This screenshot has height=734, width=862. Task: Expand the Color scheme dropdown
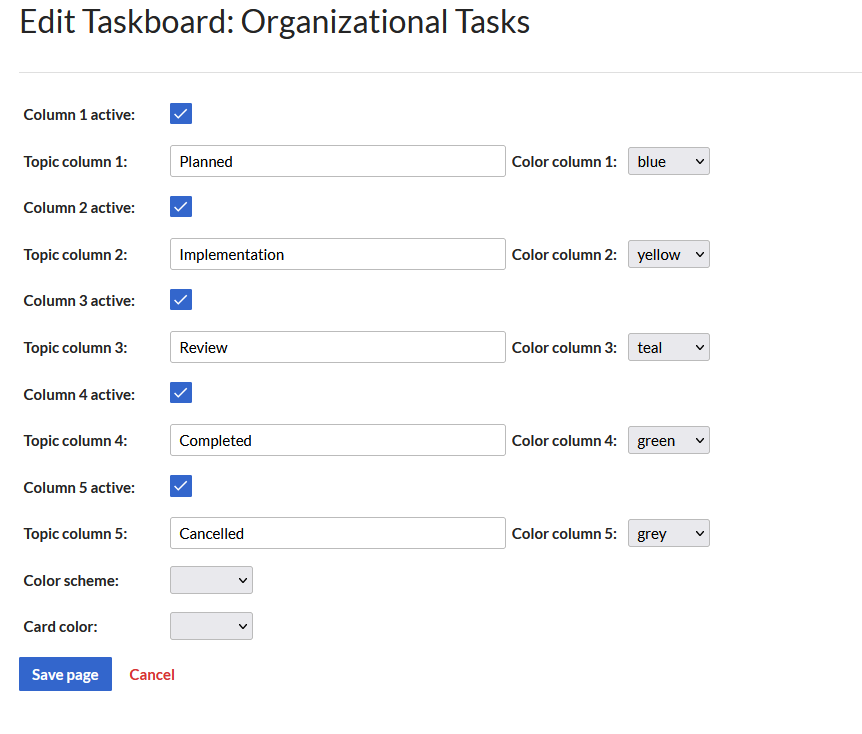(x=211, y=580)
